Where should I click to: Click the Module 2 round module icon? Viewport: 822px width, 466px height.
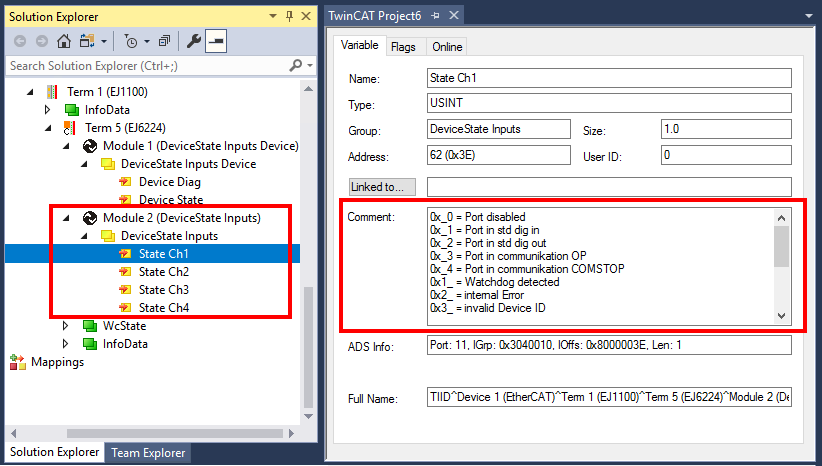(90, 218)
